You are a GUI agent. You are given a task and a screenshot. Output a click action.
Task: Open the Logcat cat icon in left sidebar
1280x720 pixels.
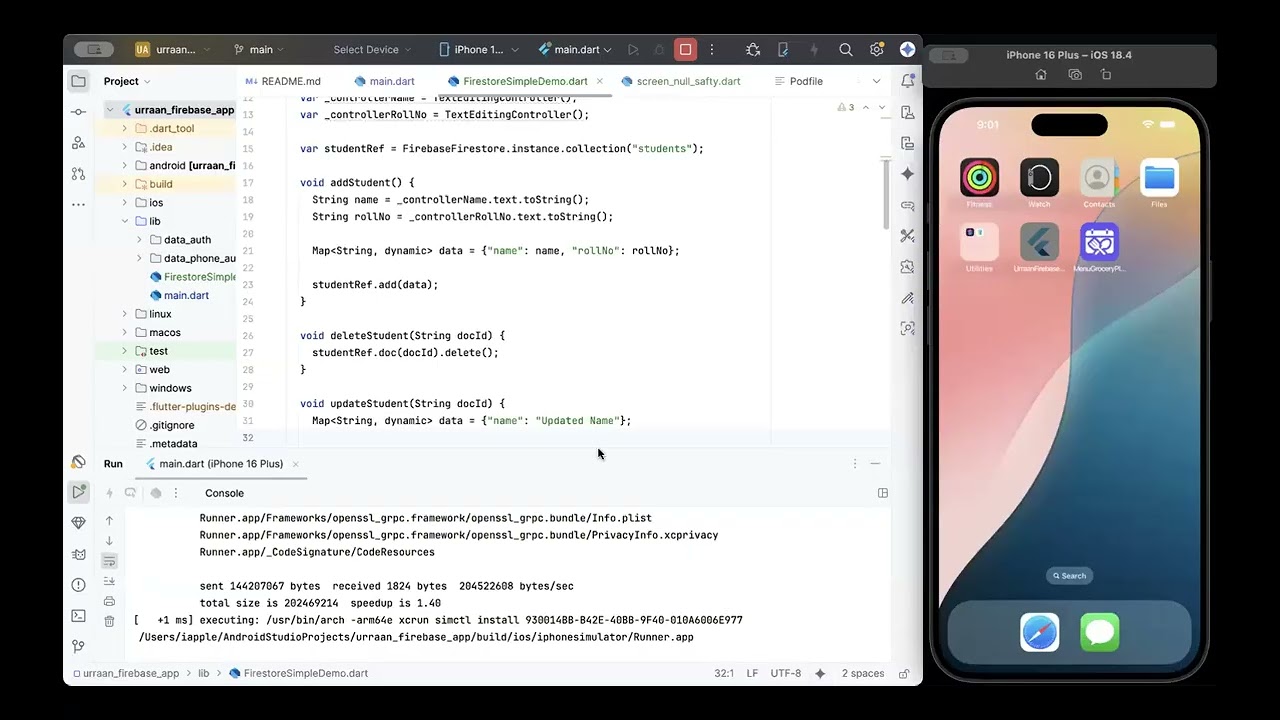78,554
